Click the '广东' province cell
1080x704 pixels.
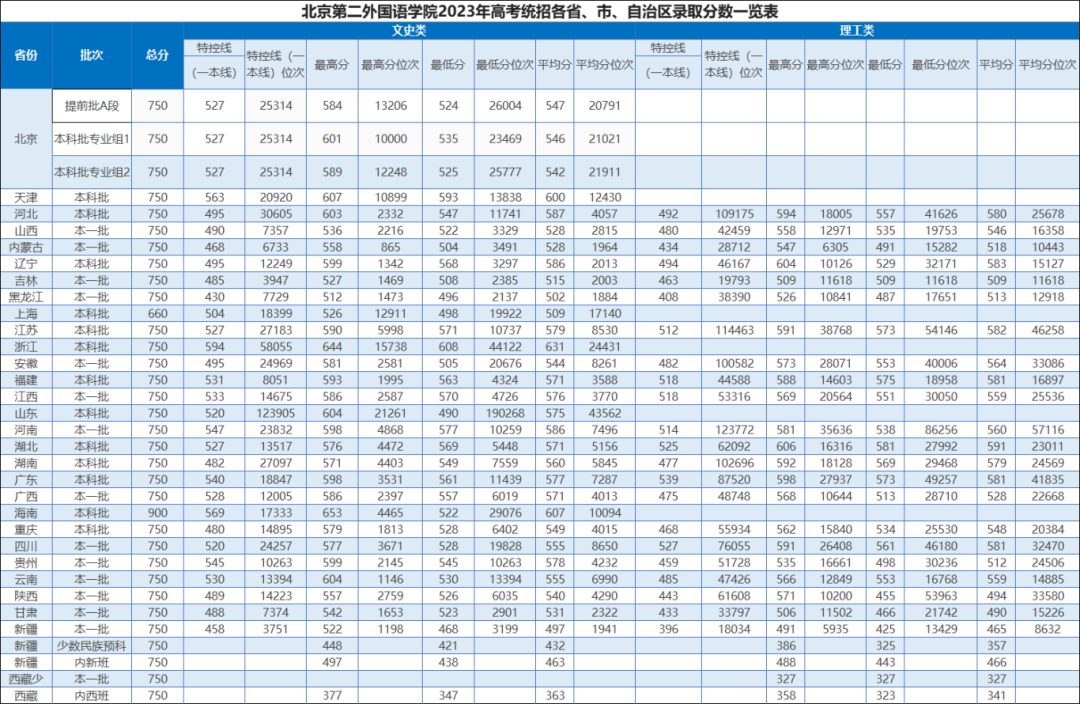(x=26, y=479)
